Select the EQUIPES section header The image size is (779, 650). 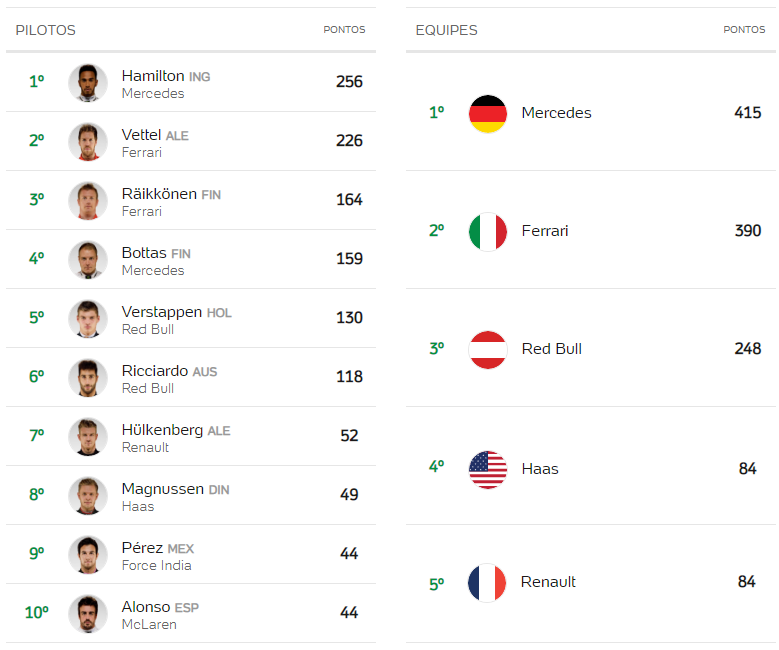[446, 30]
